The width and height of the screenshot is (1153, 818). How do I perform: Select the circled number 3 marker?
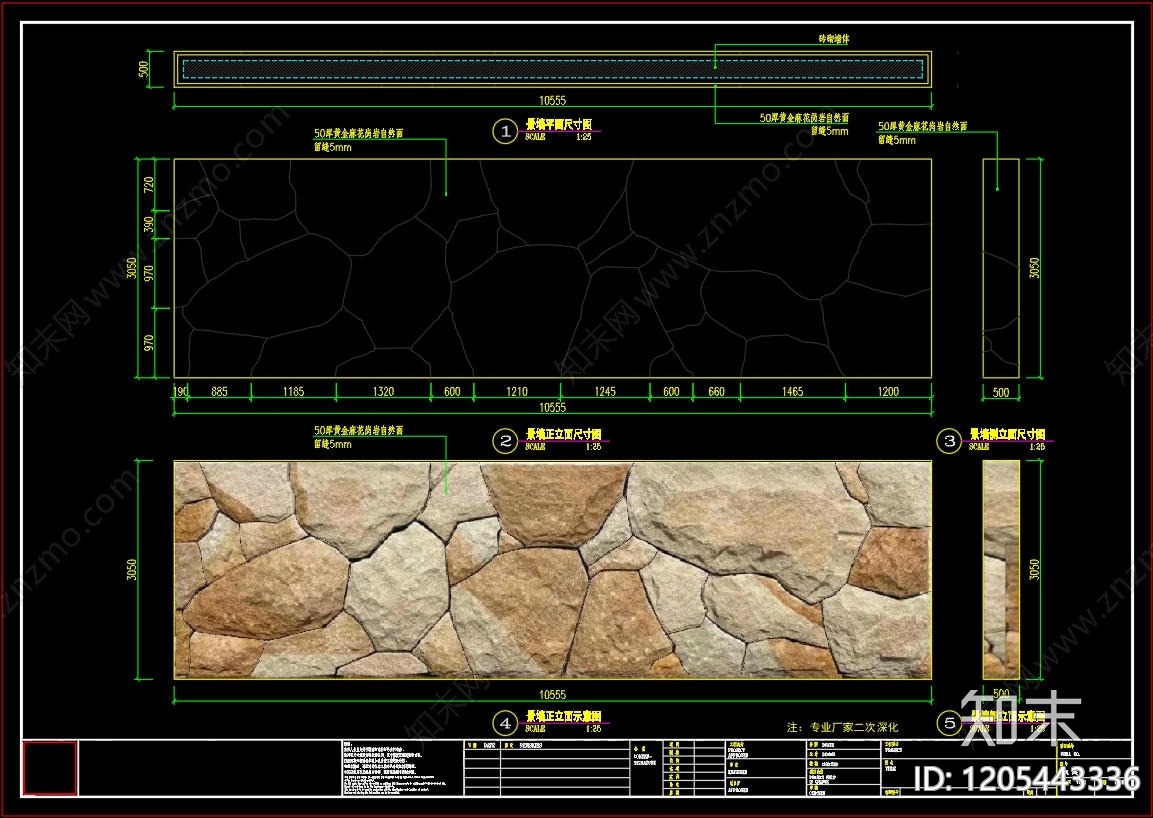pos(948,440)
